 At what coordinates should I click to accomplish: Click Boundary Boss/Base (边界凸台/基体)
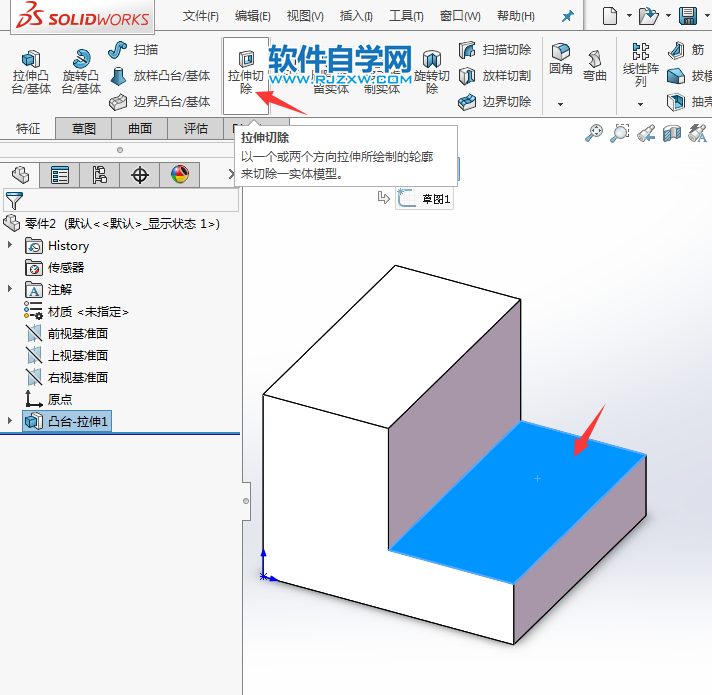(160, 102)
